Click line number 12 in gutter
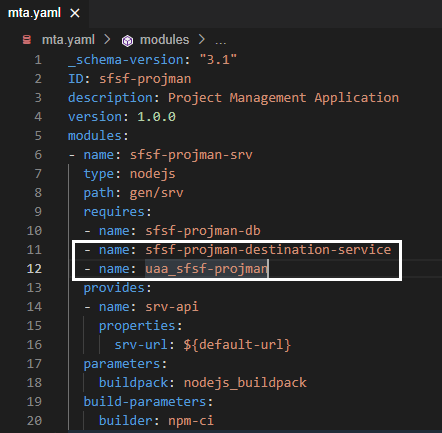442x433 pixels. (x=34, y=269)
